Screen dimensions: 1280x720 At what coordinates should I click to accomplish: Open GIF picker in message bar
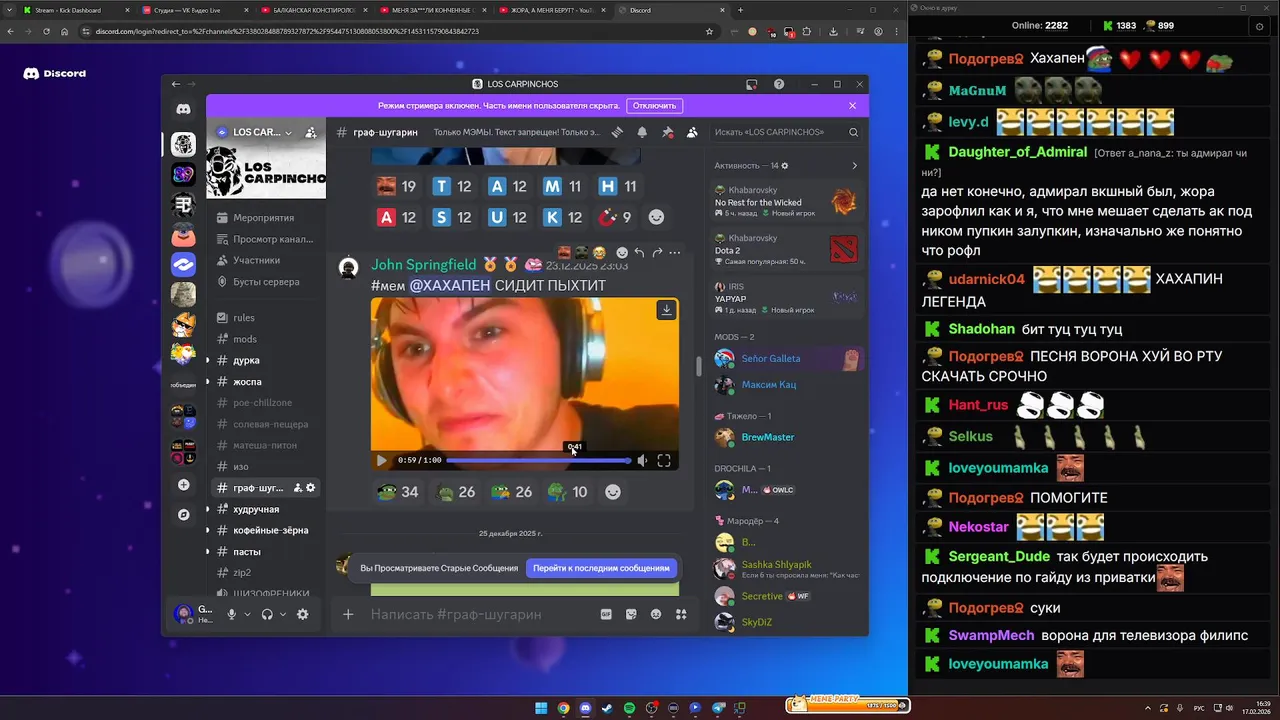[606, 614]
